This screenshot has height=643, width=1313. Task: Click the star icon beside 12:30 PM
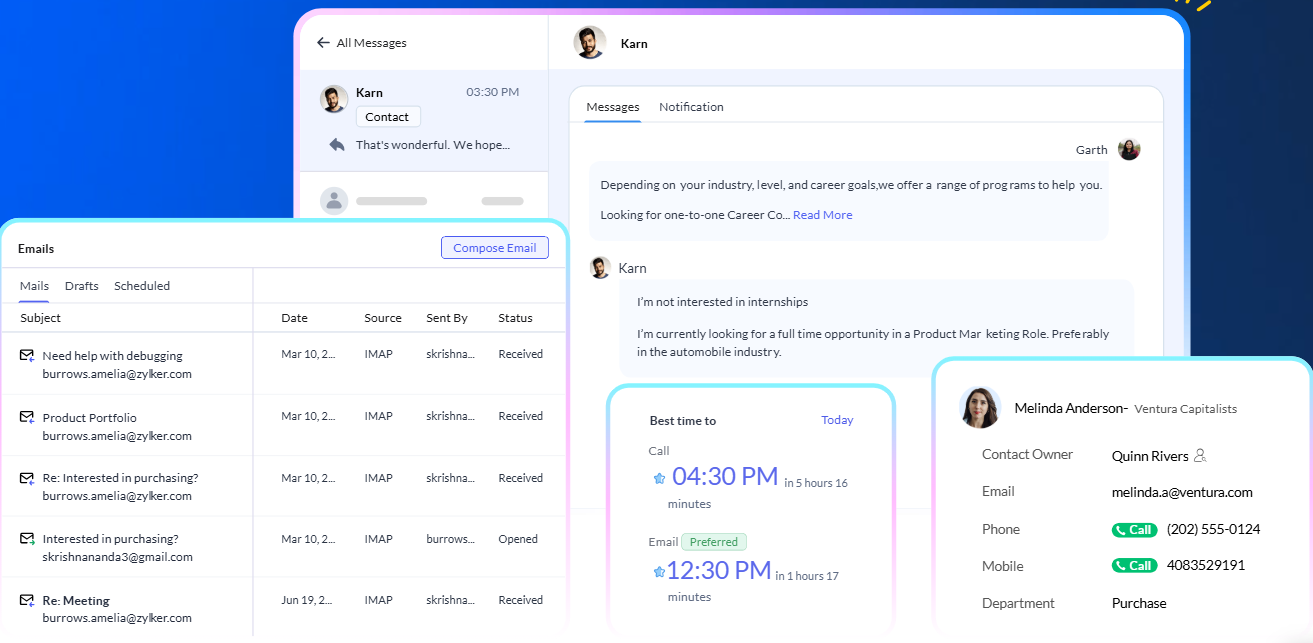coord(659,572)
